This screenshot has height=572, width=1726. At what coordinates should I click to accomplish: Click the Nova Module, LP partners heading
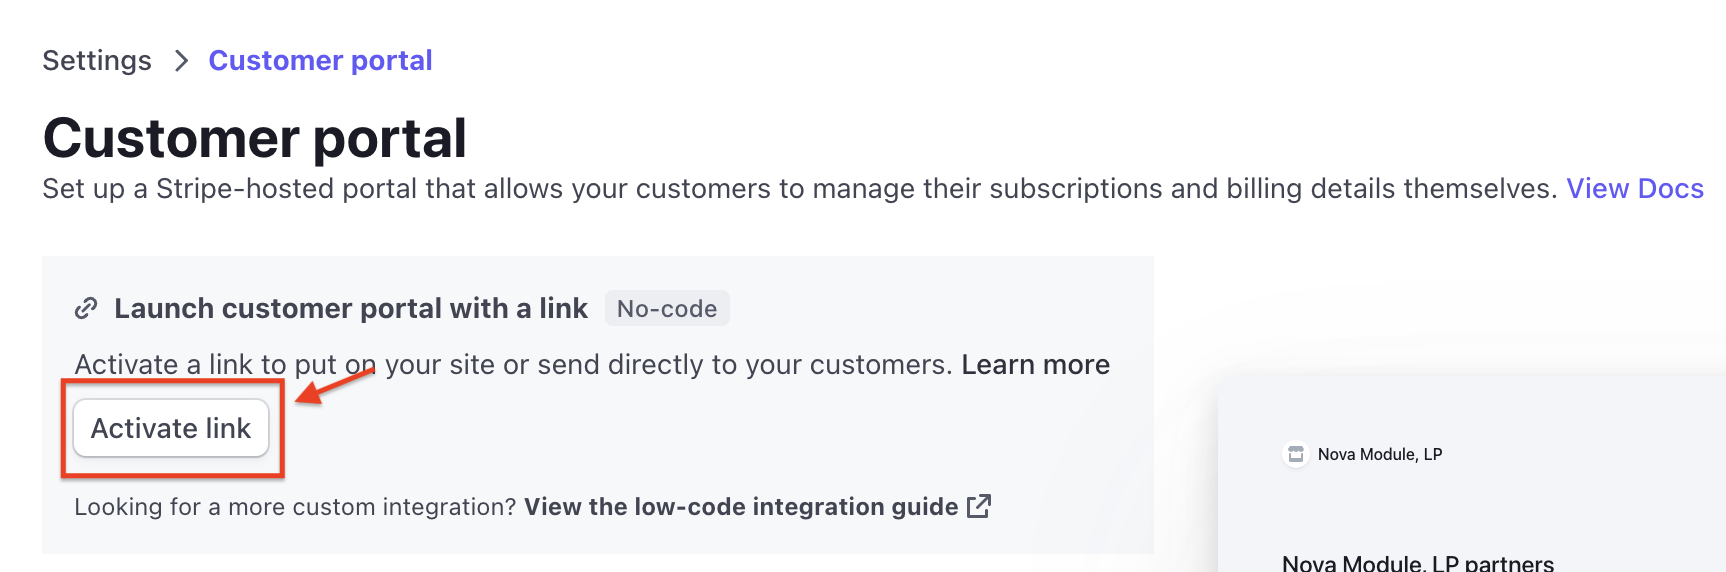click(1418, 562)
